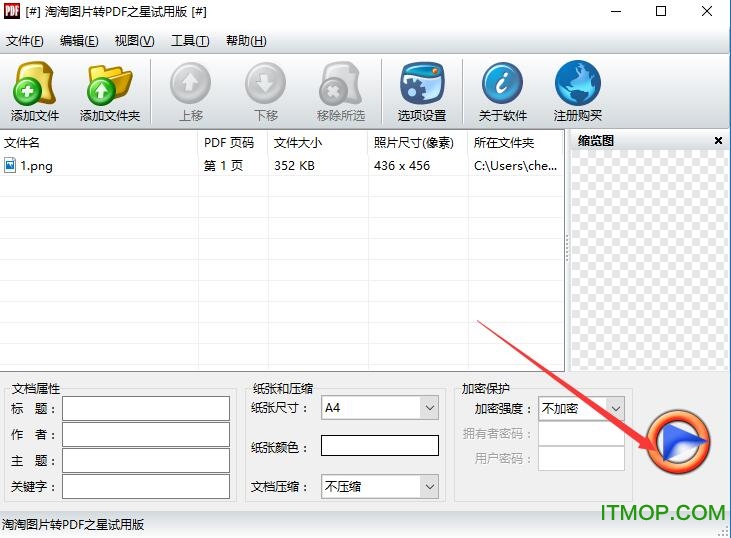Open the 帮助(H) menu

246,41
